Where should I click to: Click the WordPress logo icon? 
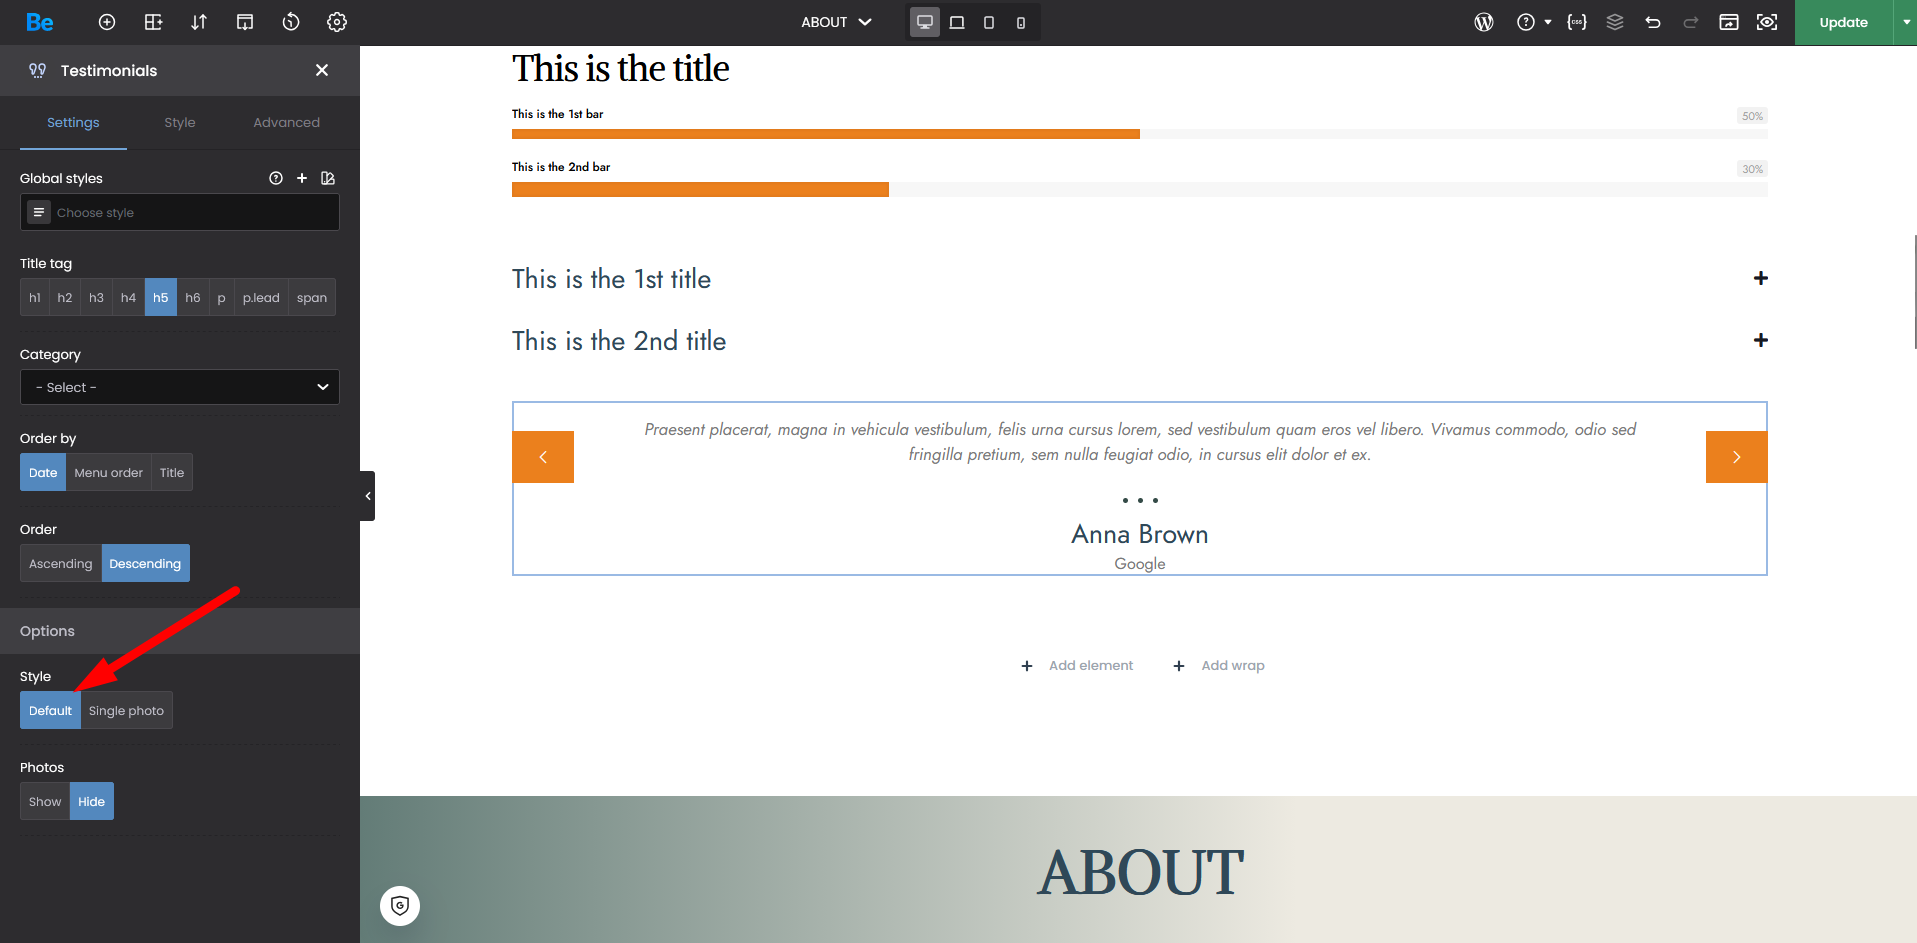[x=1484, y=22]
